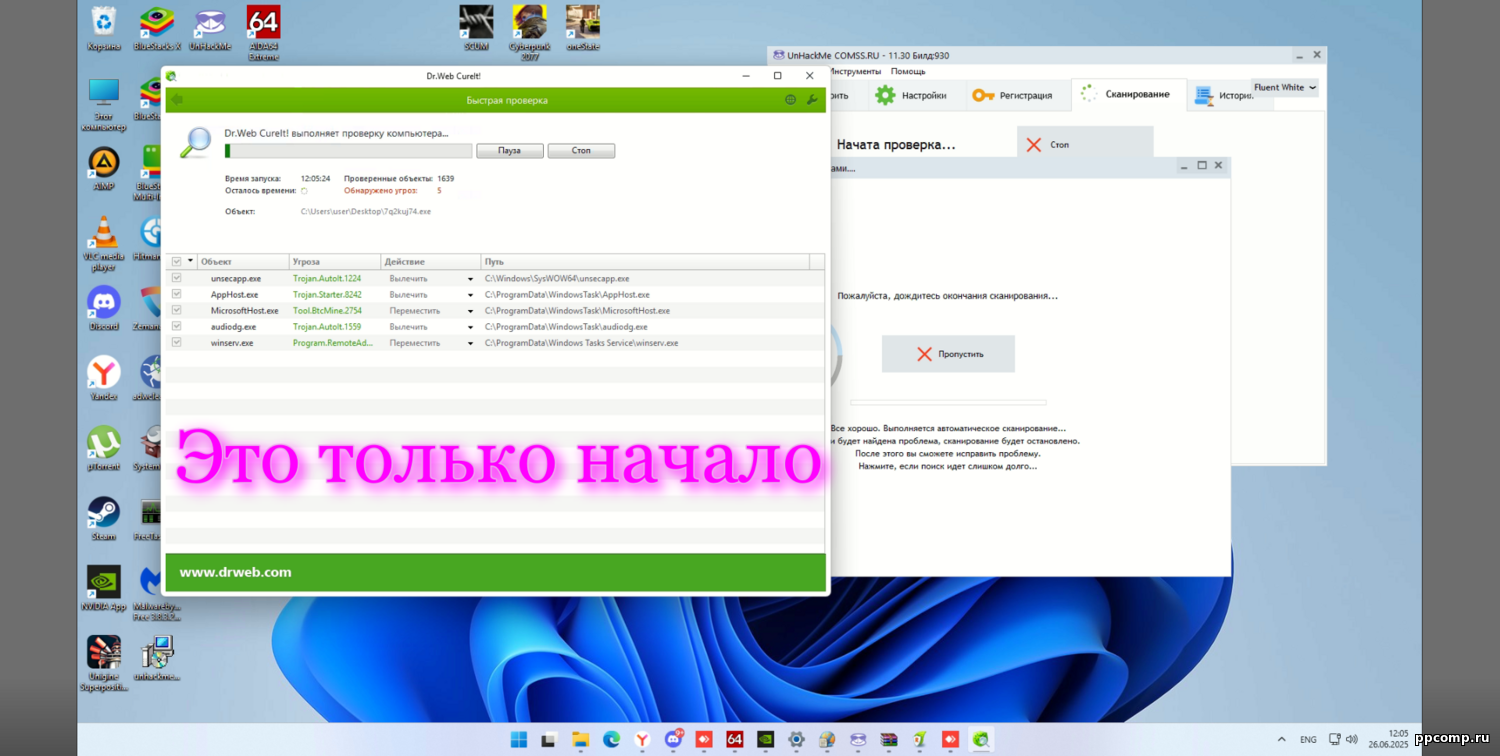Click the Стоп button in Dr.Web

coord(581,150)
